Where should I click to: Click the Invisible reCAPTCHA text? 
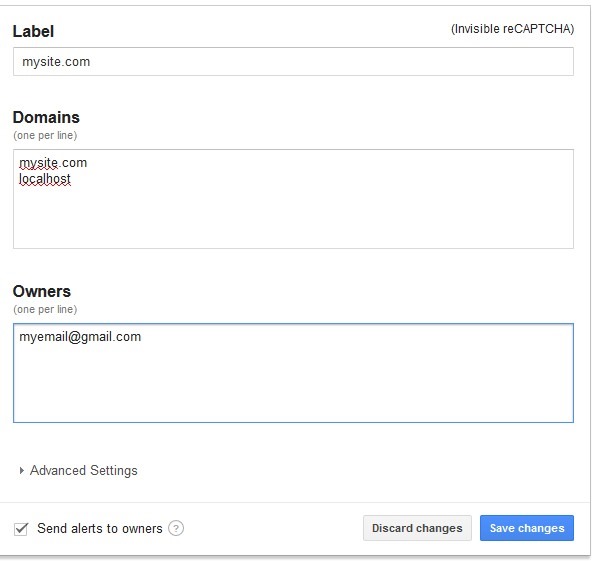512,29
